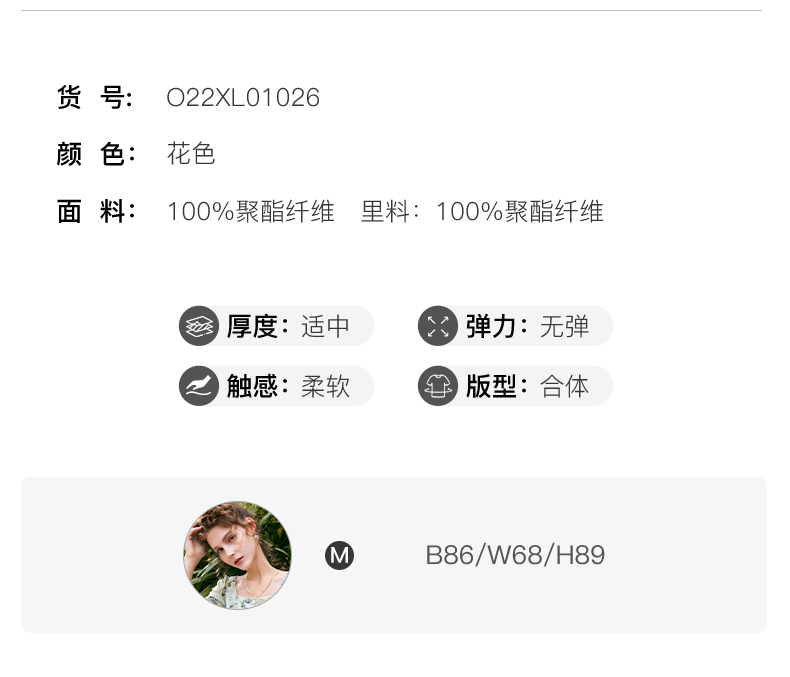Click the hand touch-feel icon
Image resolution: width=790 pixels, height=677 pixels.
click(199, 386)
